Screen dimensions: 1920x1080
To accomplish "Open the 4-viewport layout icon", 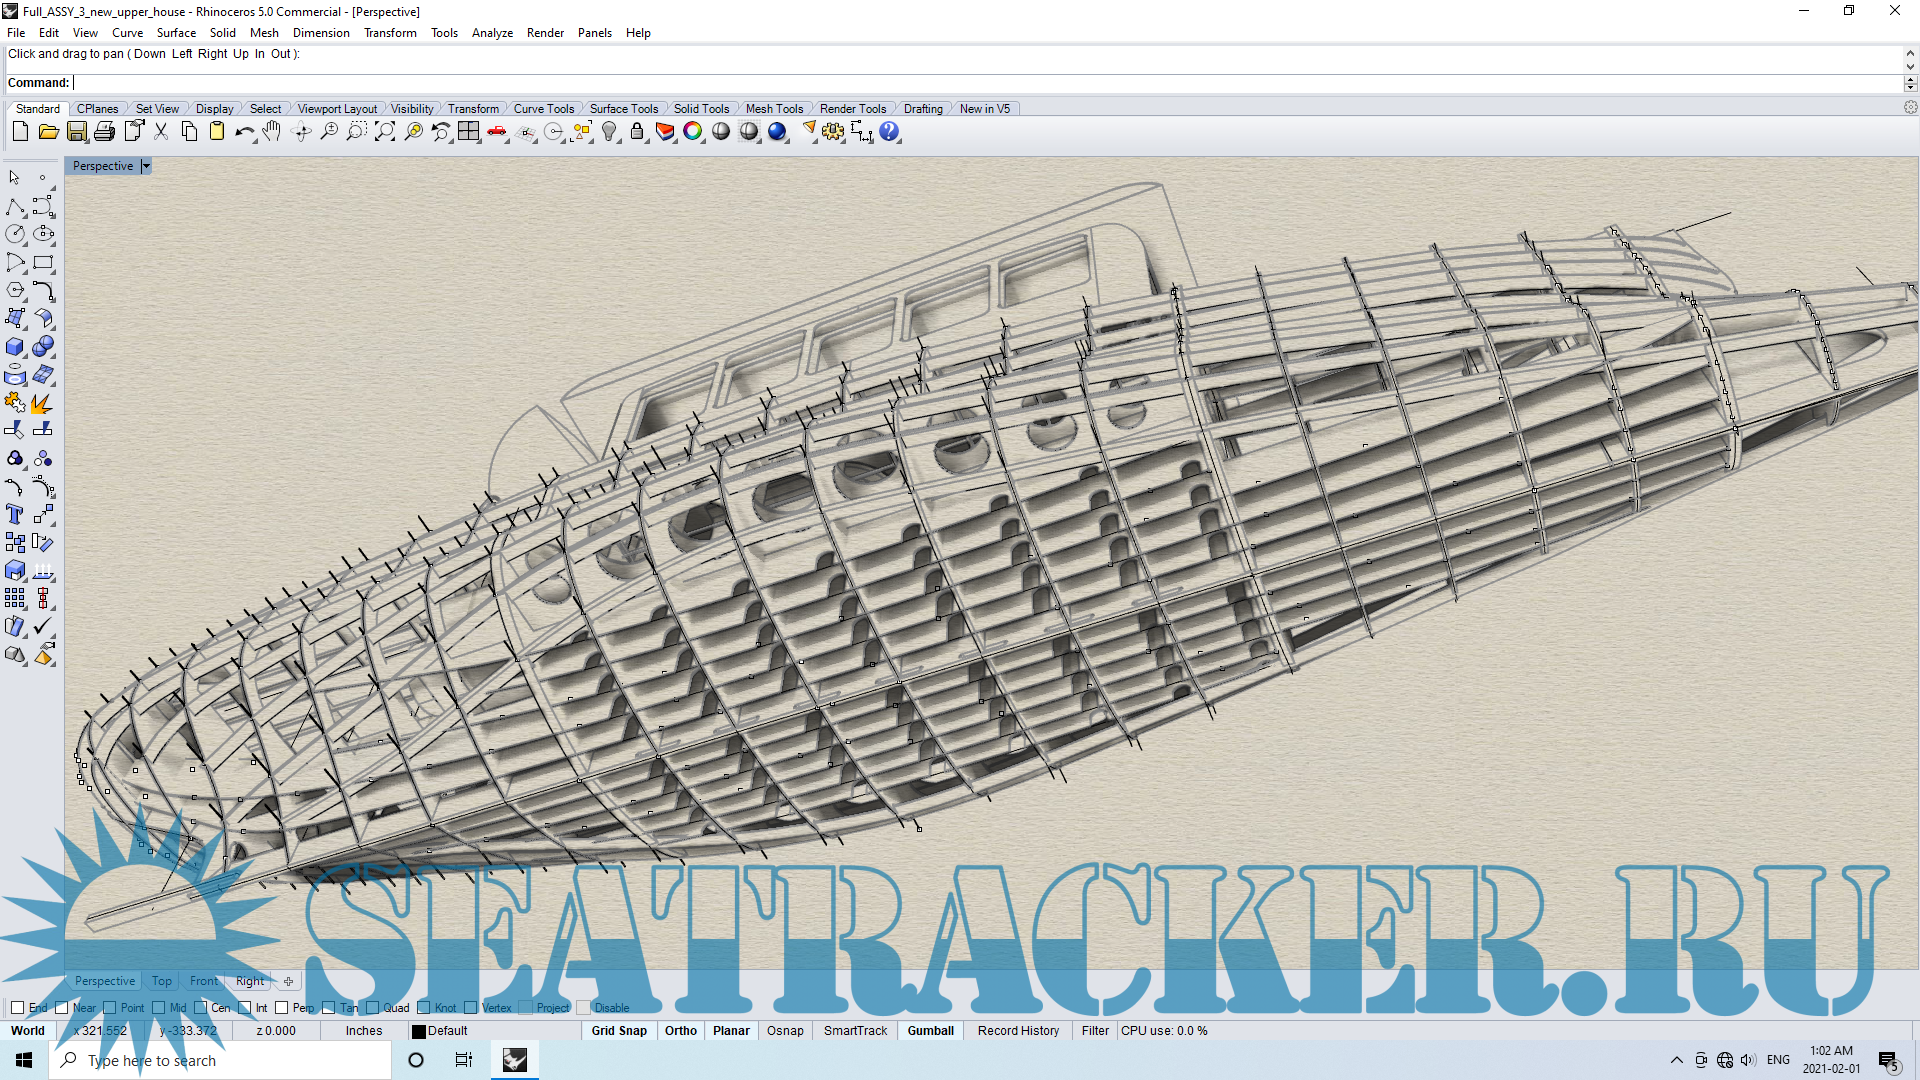I will tap(469, 132).
